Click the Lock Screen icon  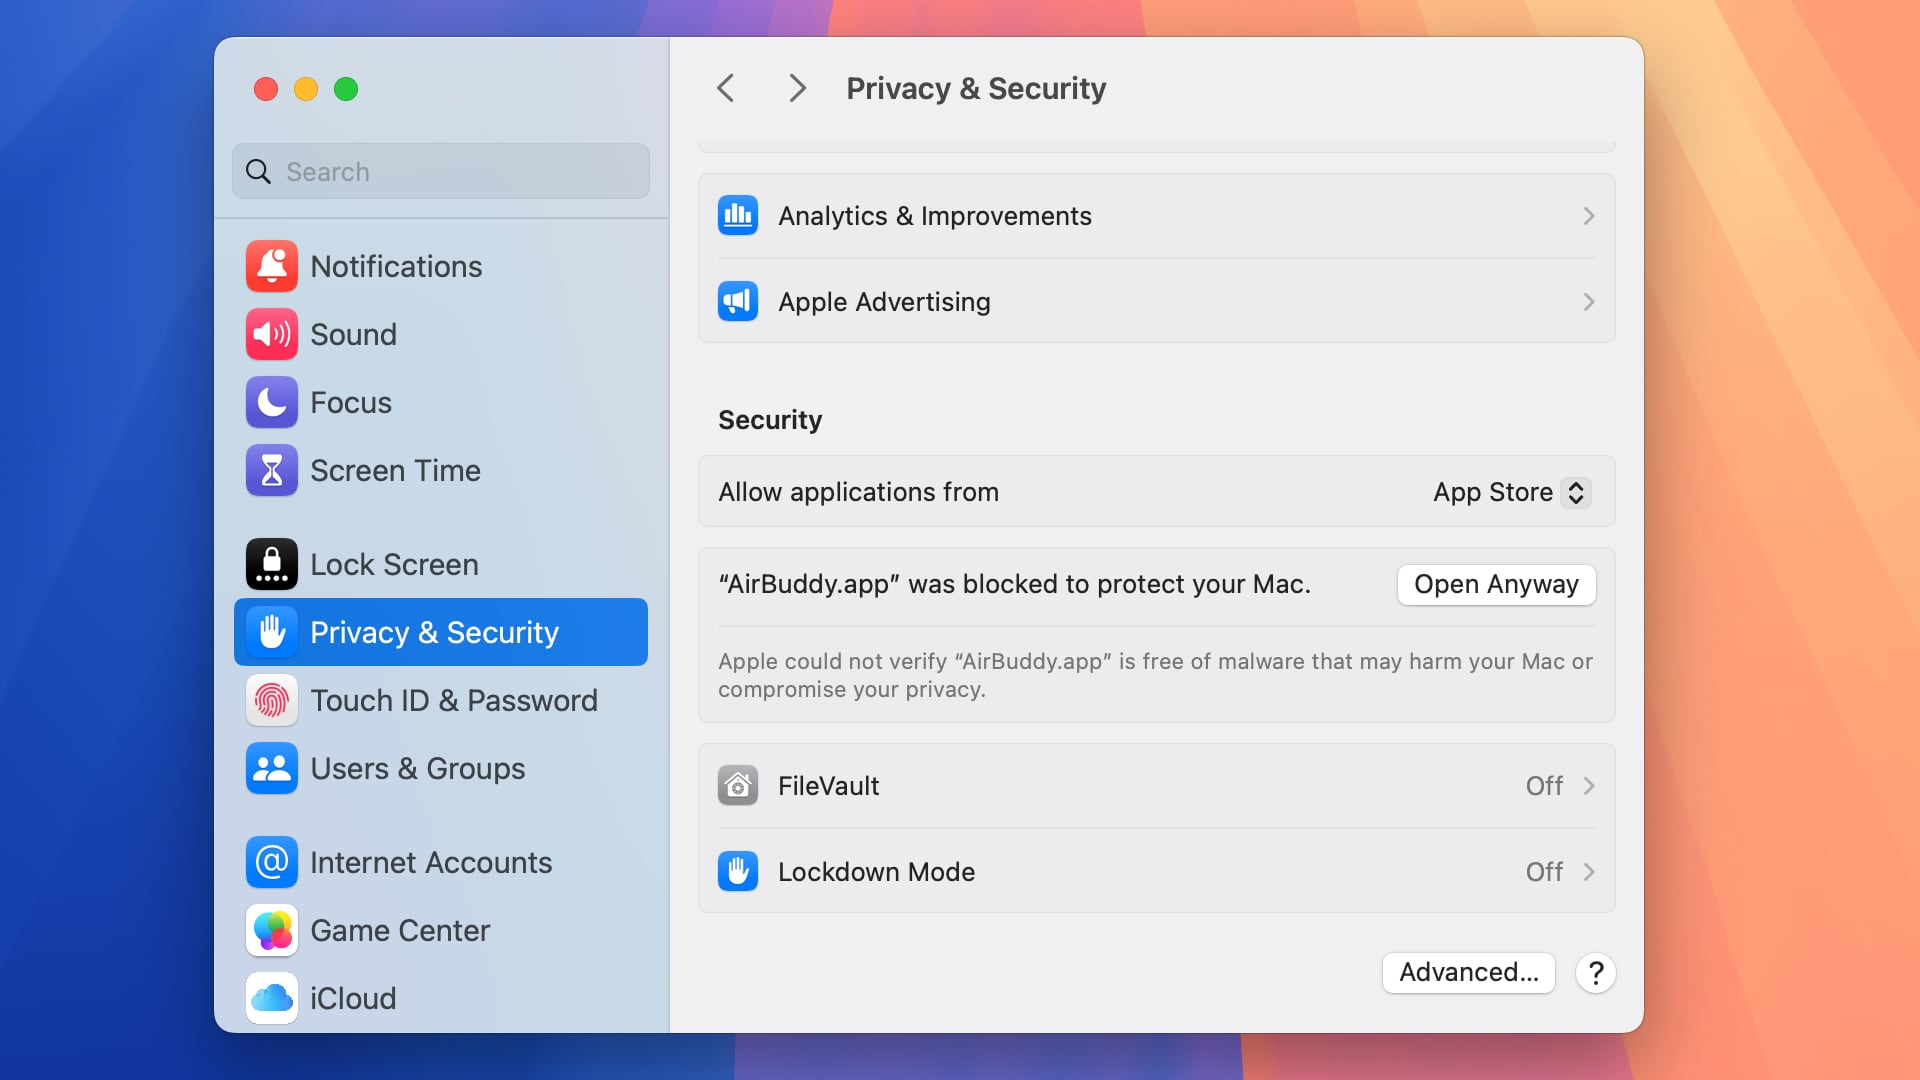tap(272, 564)
